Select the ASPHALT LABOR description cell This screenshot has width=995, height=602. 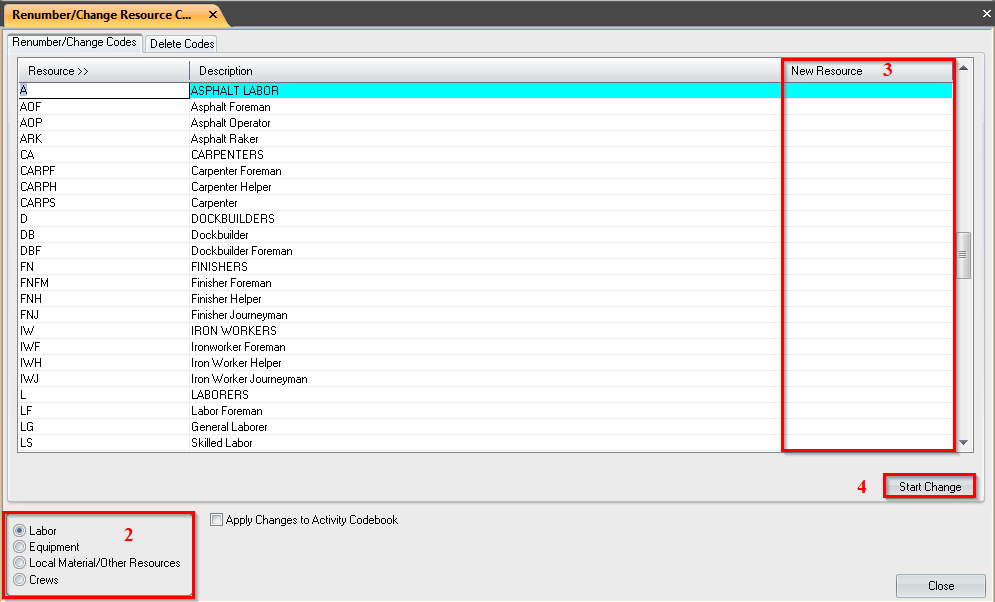click(485, 90)
